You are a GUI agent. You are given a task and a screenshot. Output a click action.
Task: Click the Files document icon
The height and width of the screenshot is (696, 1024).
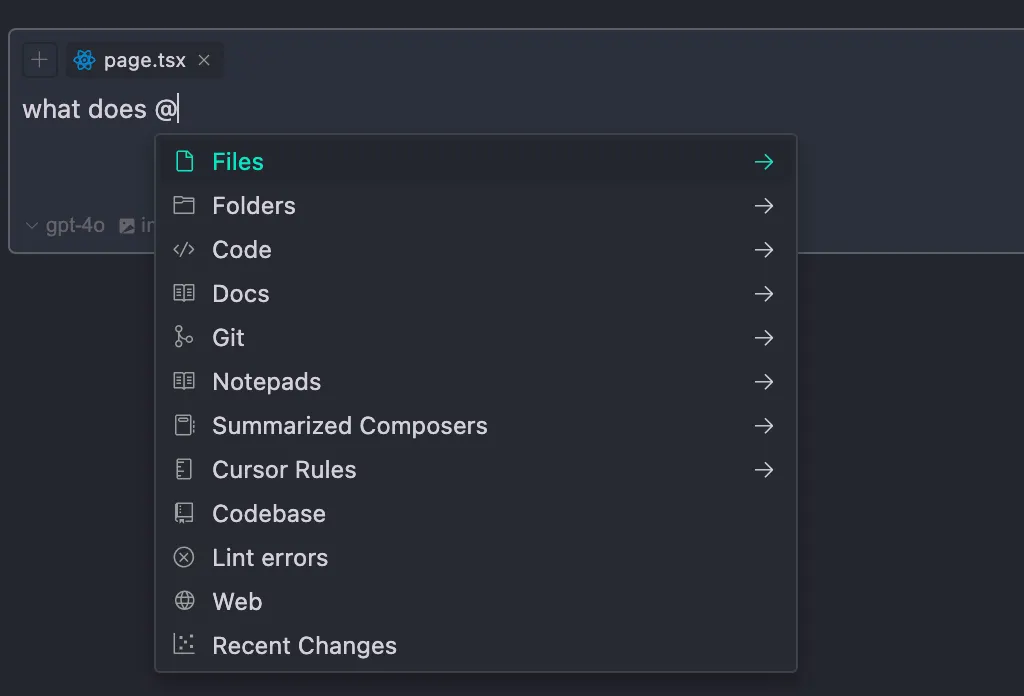pos(185,161)
